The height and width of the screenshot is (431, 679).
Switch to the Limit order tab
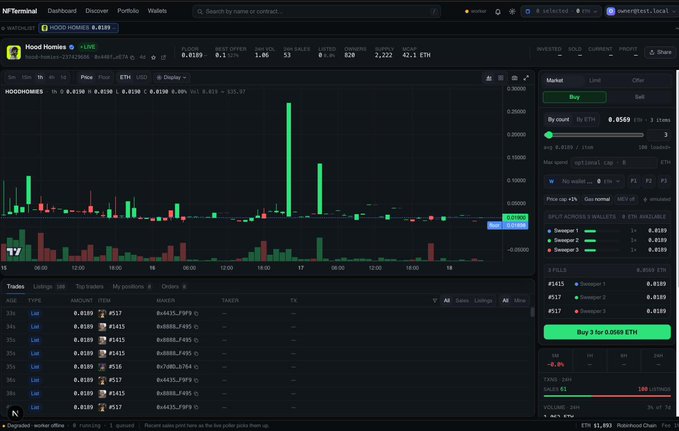point(595,81)
